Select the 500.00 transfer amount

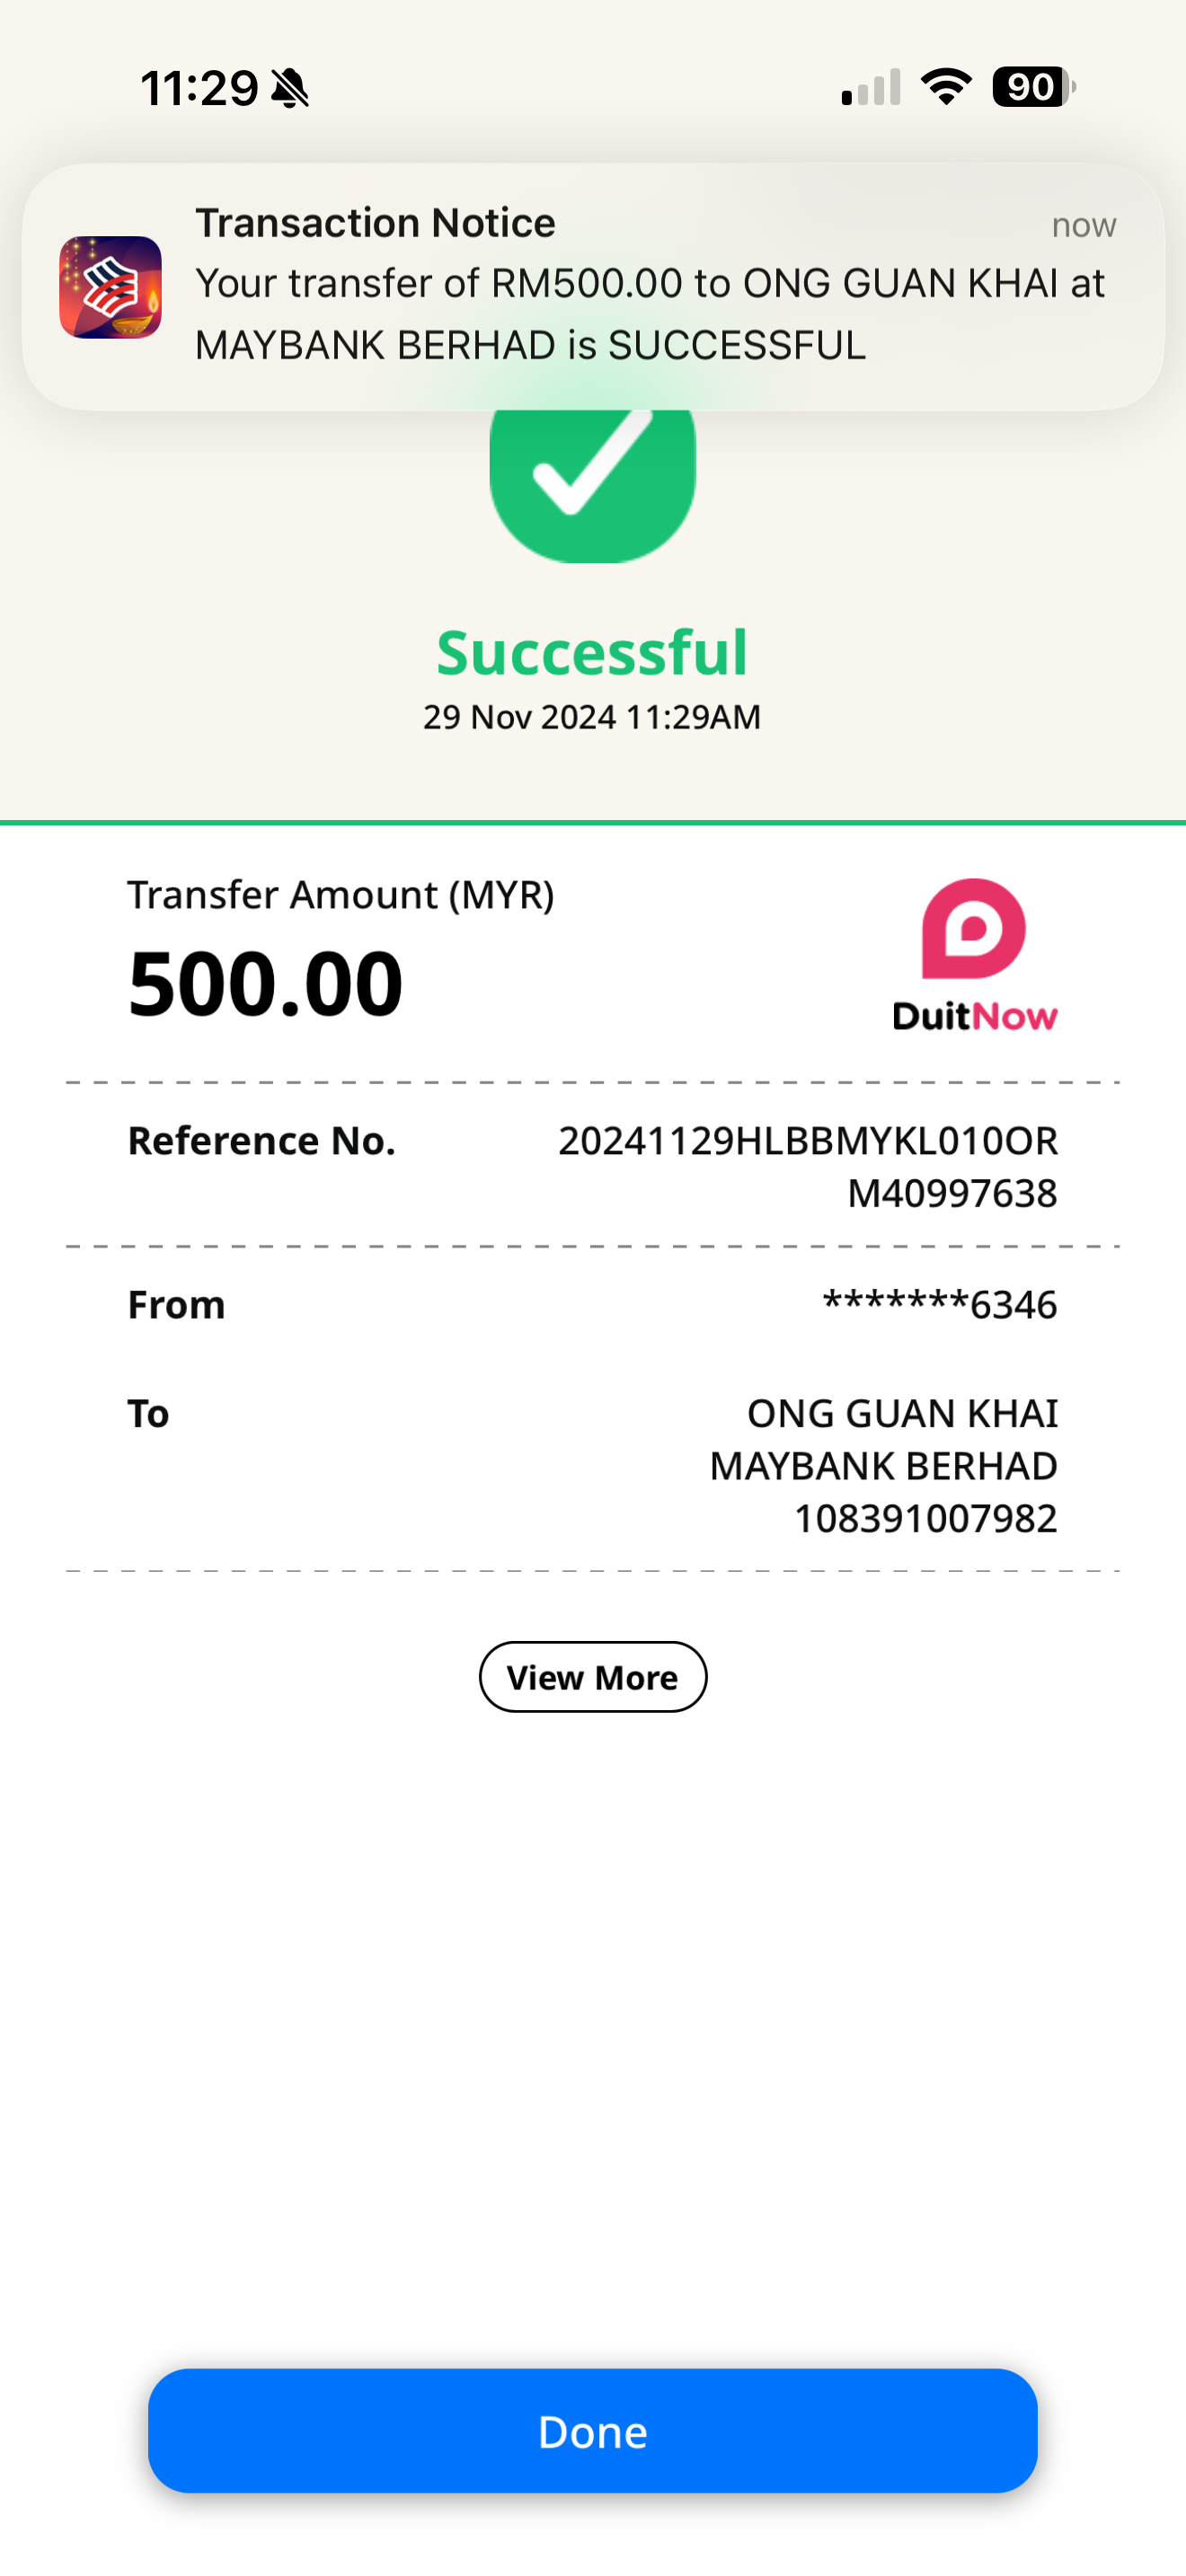coord(265,984)
